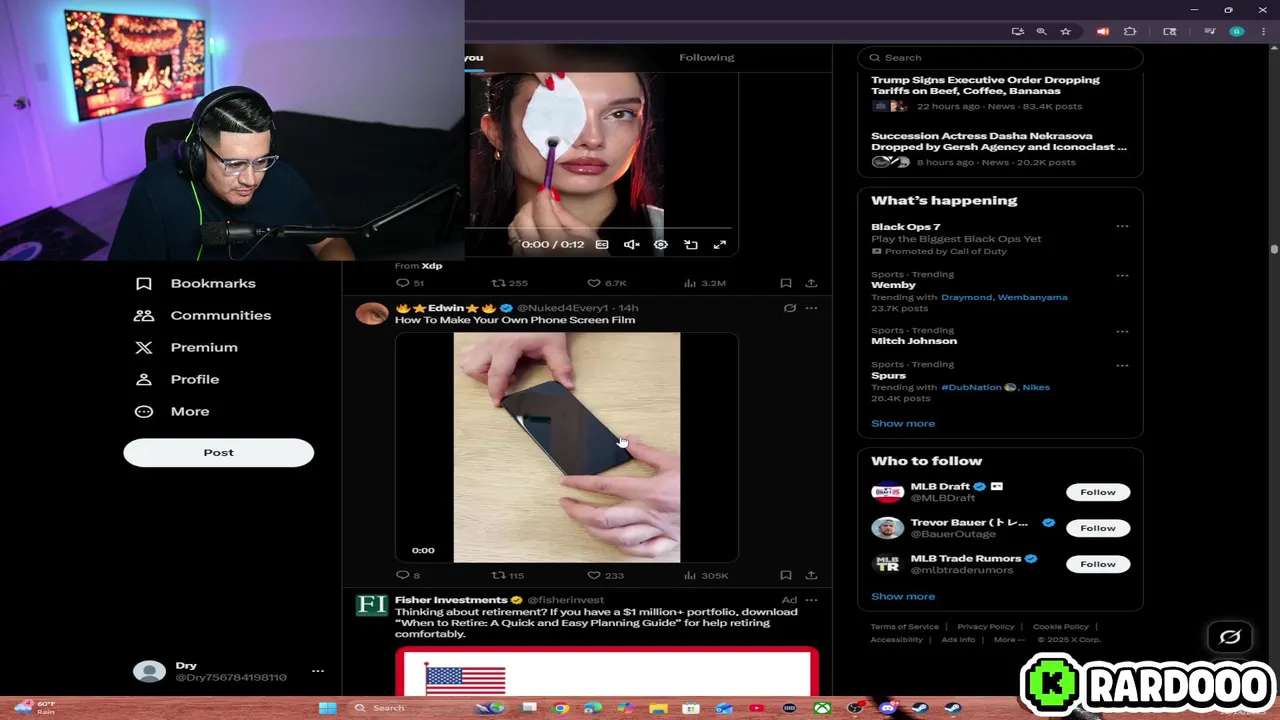Viewport: 1280px width, 720px height.
Task: Open the Privacy Policy link
Action: [985, 627]
